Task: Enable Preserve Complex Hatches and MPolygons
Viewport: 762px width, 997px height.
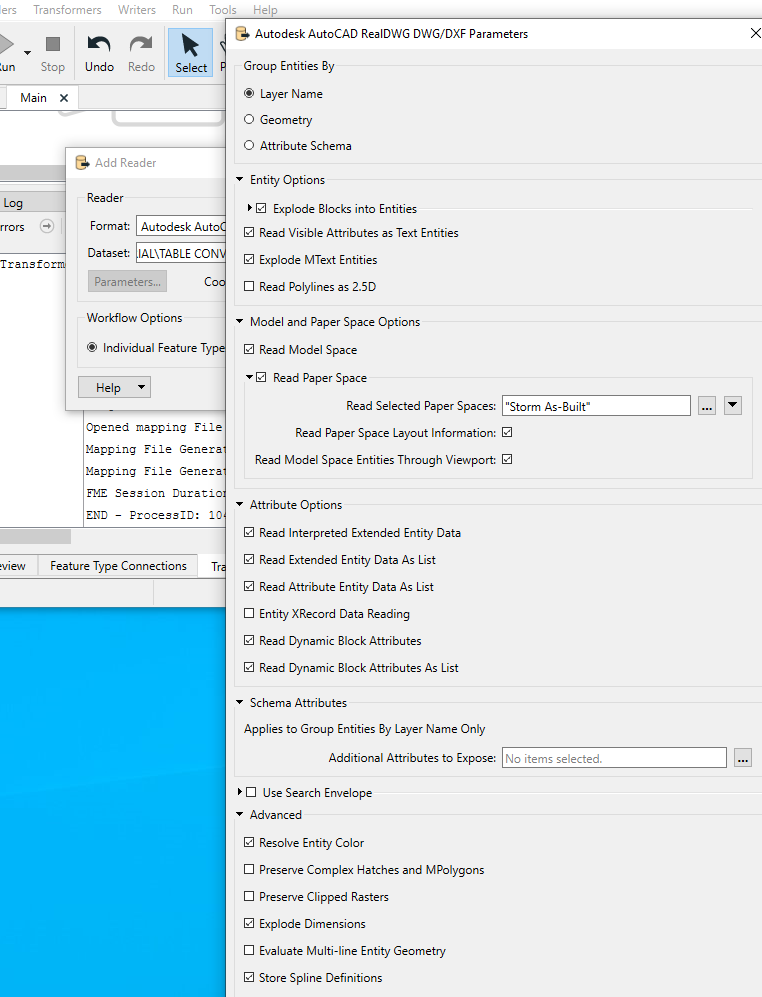Action: pyautogui.click(x=249, y=869)
